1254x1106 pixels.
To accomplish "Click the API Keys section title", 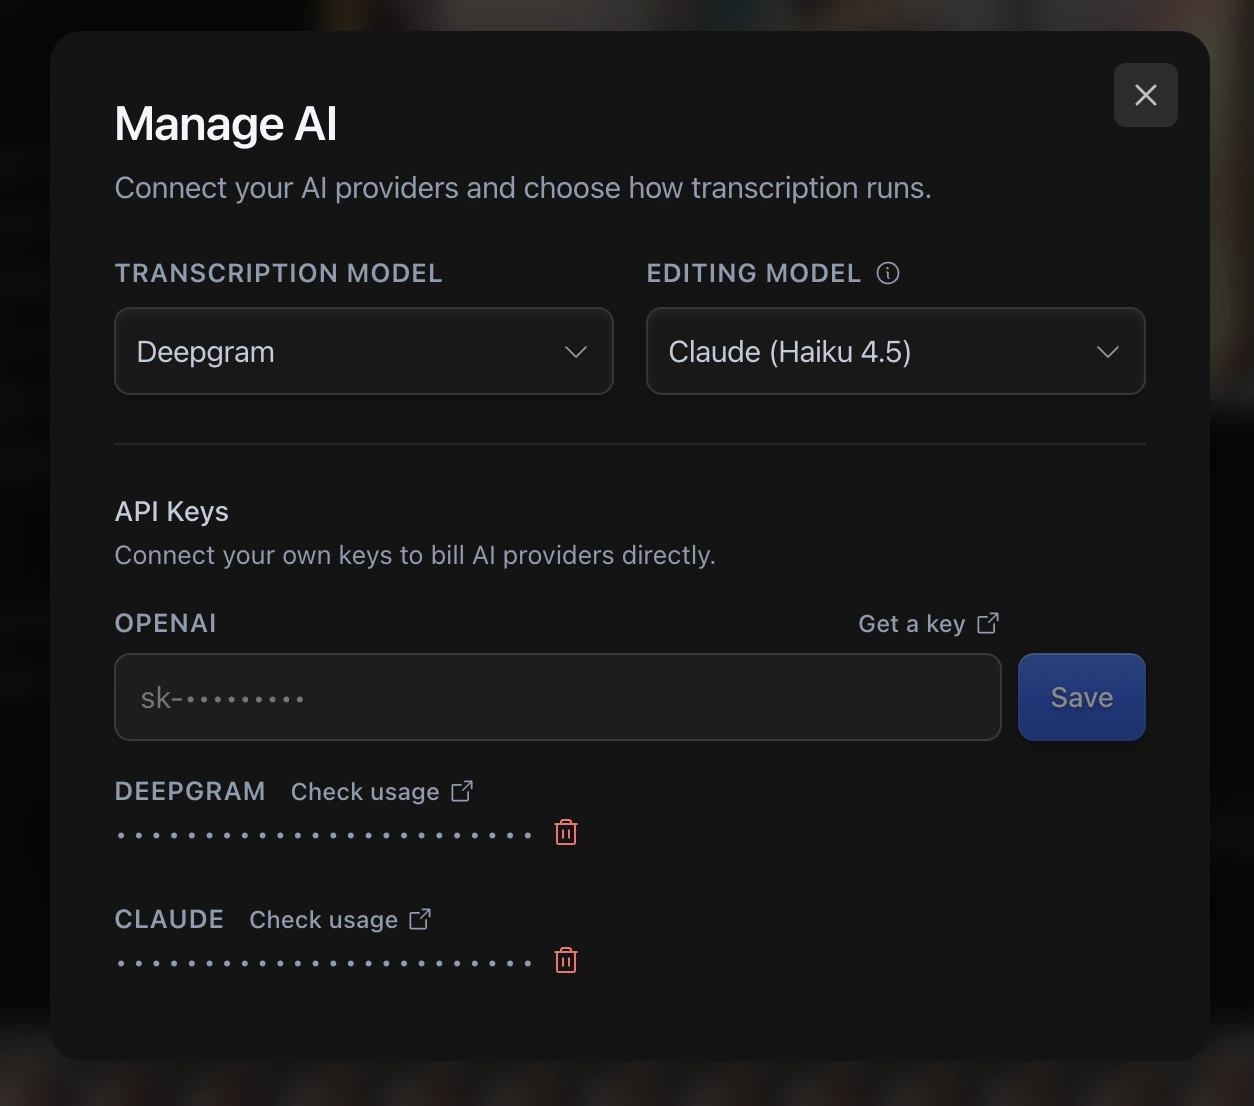I will [x=172, y=511].
